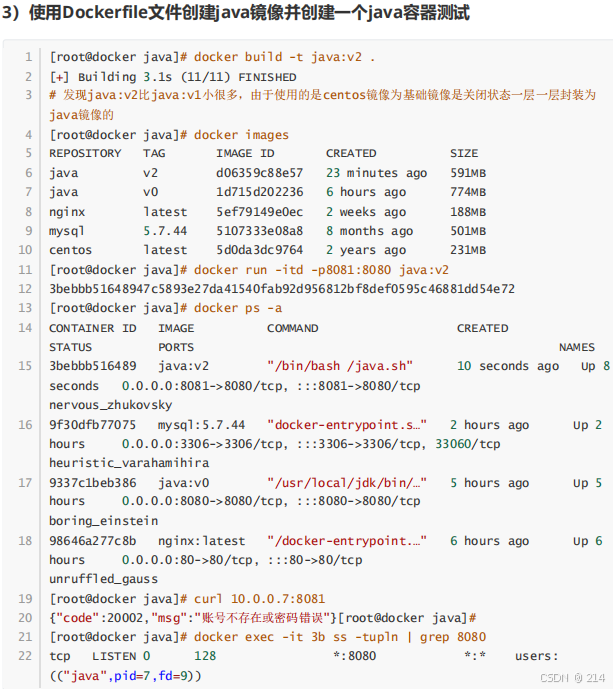Click the JSON response with code 20002

[x=193, y=618]
